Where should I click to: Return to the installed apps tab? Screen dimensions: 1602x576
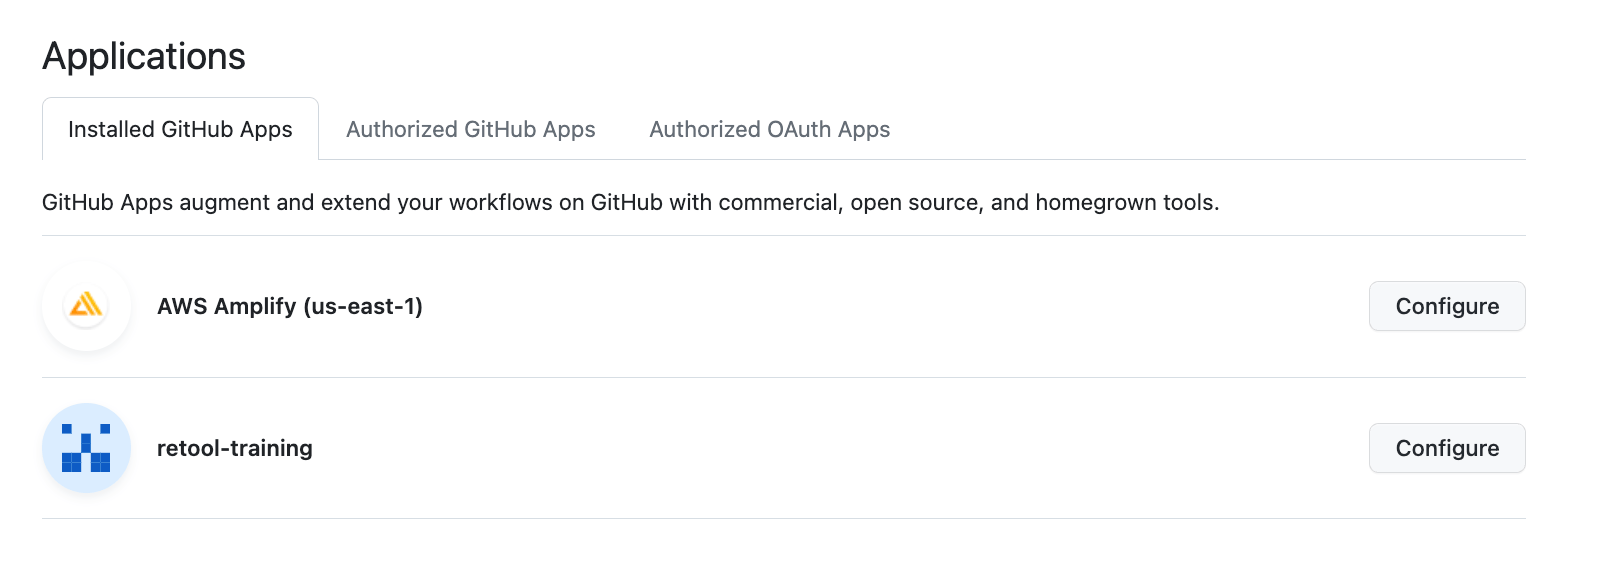pos(180,129)
